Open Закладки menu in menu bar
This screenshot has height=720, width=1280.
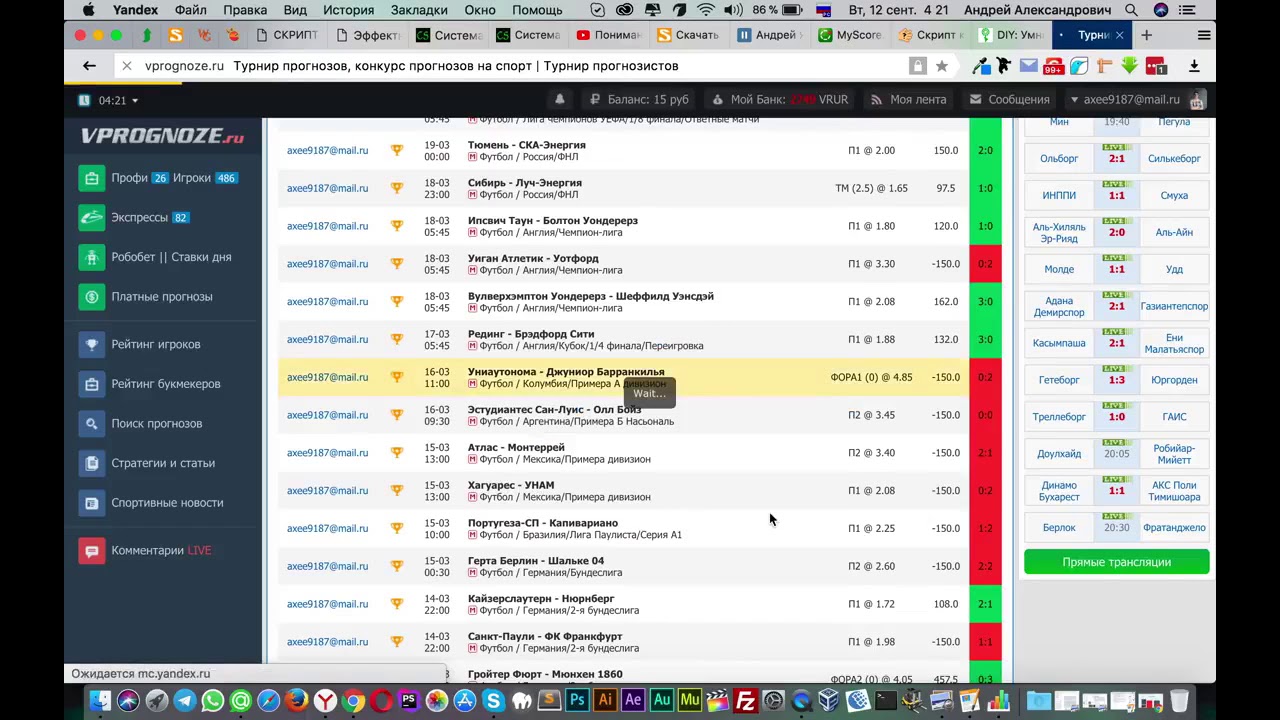click(x=419, y=10)
